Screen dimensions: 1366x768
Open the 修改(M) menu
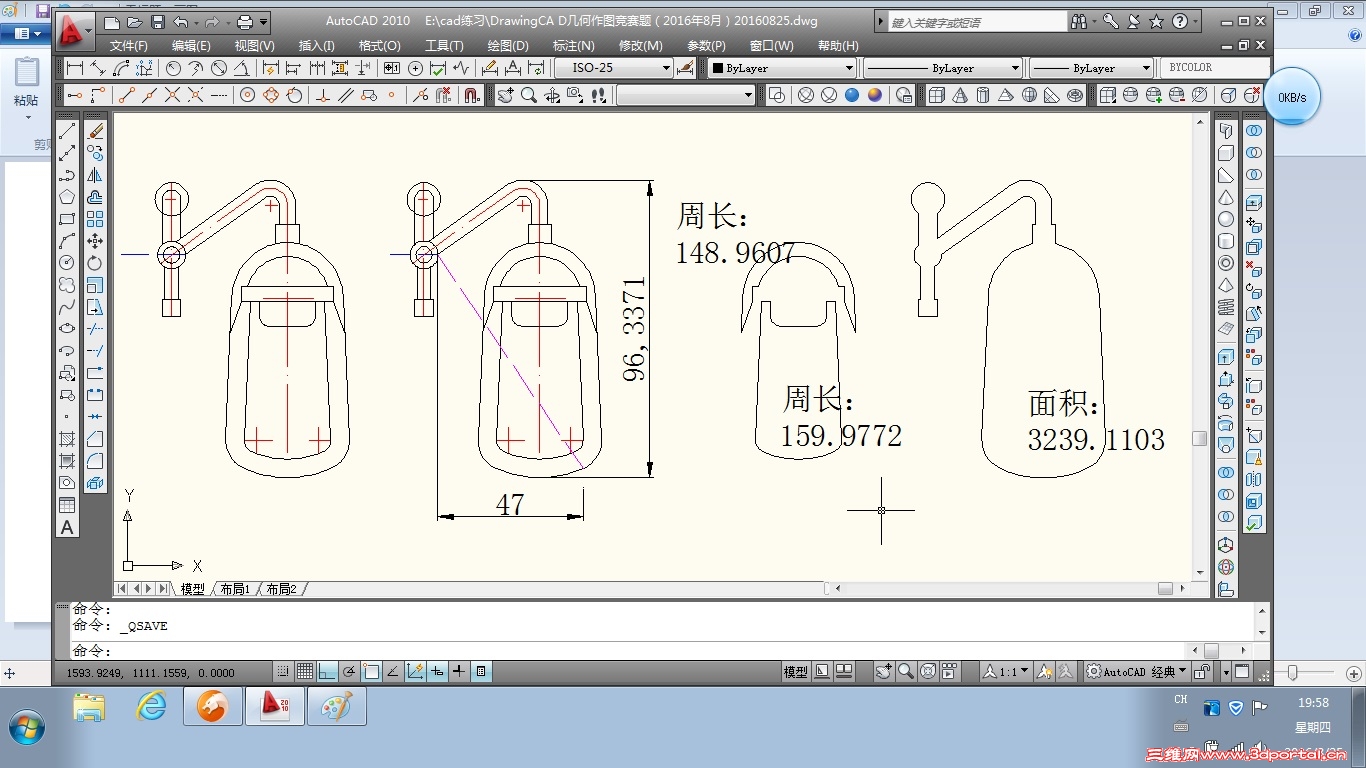[x=640, y=46]
